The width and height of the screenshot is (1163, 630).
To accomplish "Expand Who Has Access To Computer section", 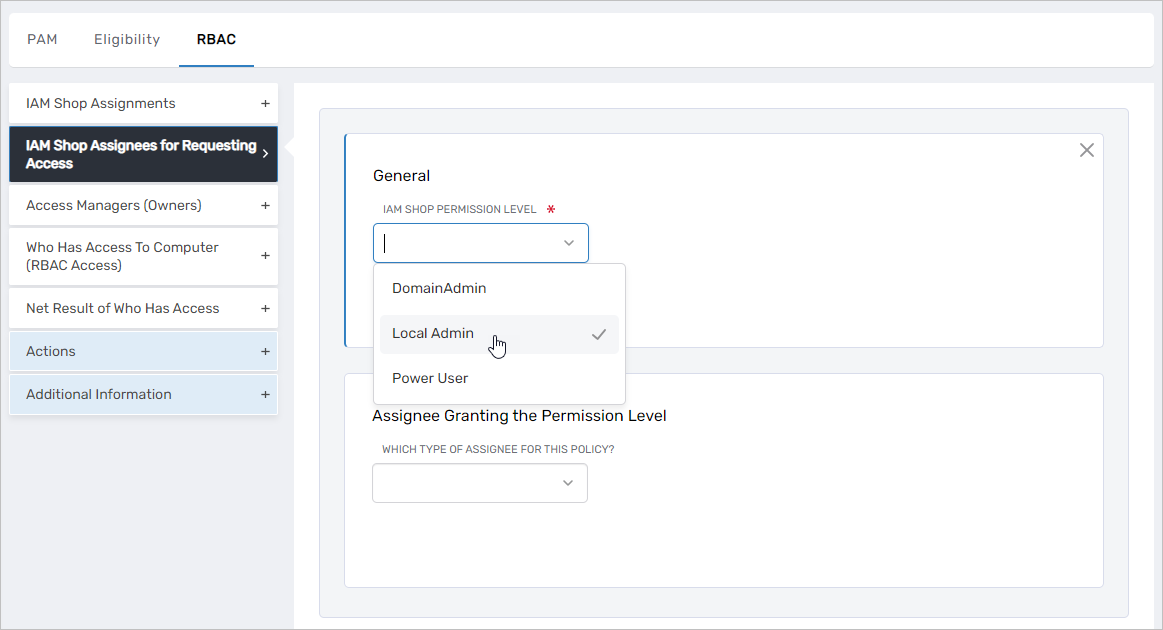I will [265, 256].
